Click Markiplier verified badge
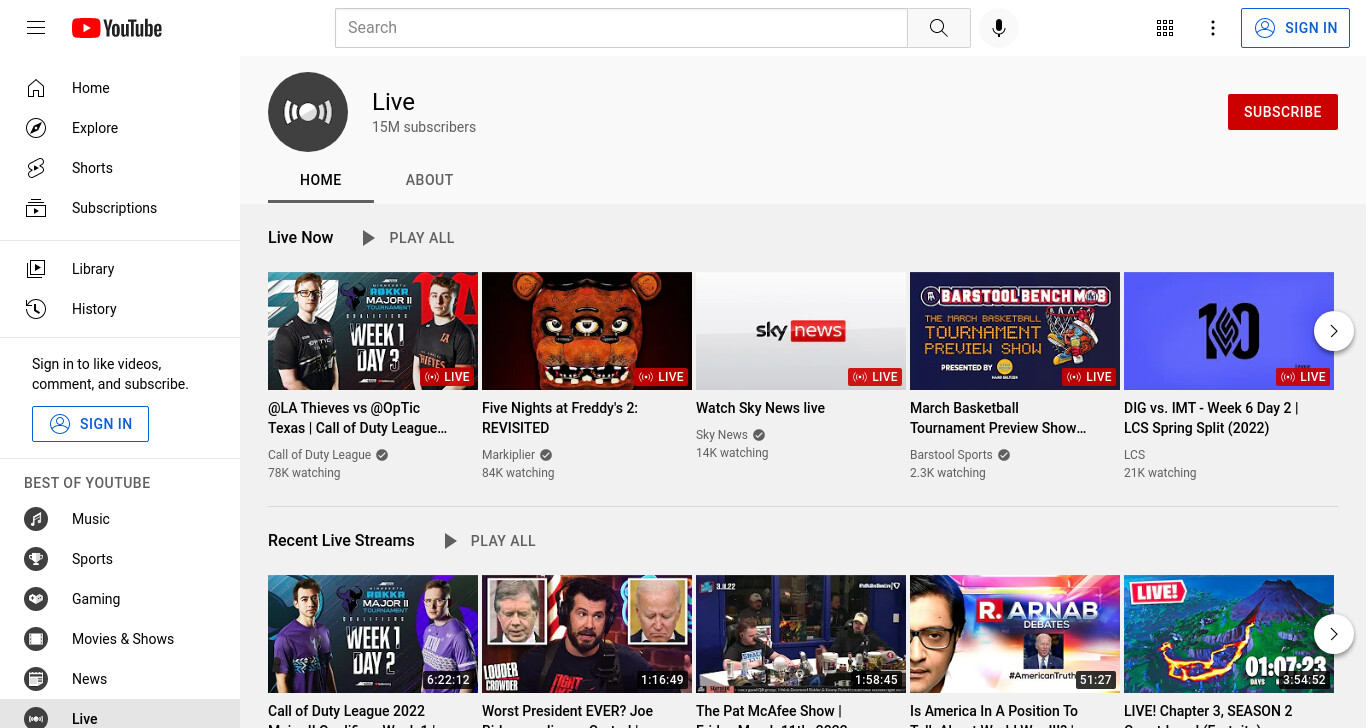This screenshot has width=1366, height=728. pyautogui.click(x=546, y=455)
